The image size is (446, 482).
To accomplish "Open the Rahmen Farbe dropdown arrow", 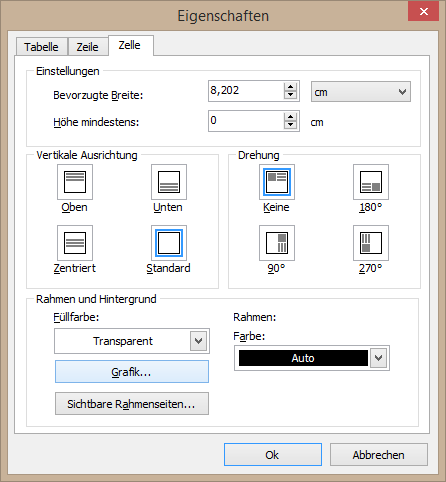I will click(x=378, y=358).
